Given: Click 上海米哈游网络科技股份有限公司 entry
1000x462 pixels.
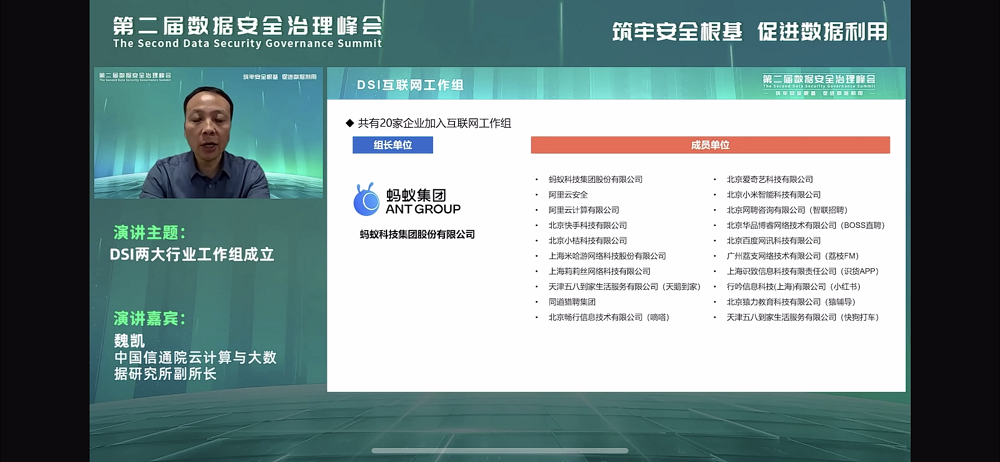Looking at the screenshot, I should (607, 256).
